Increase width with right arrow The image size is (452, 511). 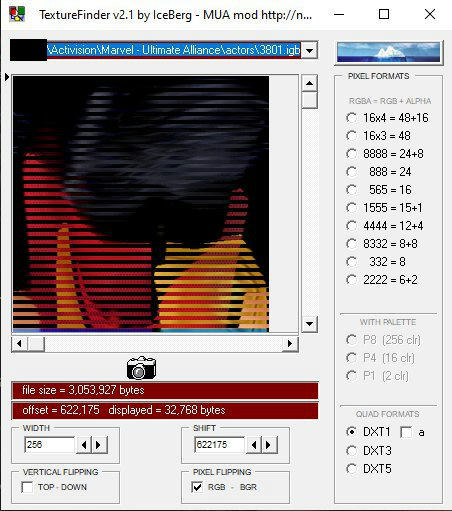coord(99,445)
